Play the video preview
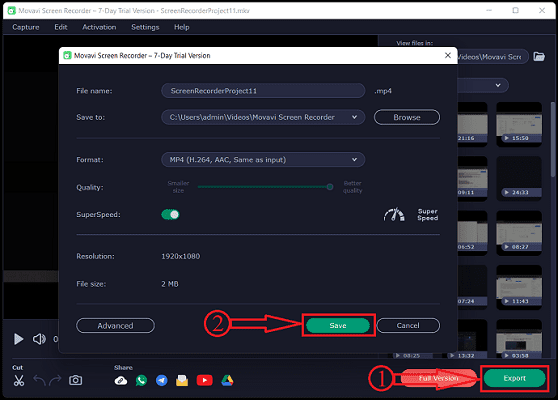The height and width of the screenshot is (400, 558). point(19,339)
